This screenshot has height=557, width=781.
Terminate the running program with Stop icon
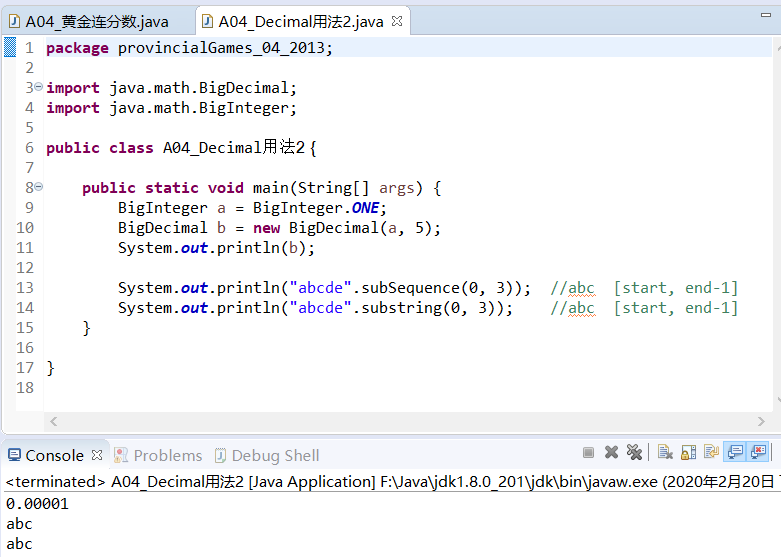click(588, 452)
